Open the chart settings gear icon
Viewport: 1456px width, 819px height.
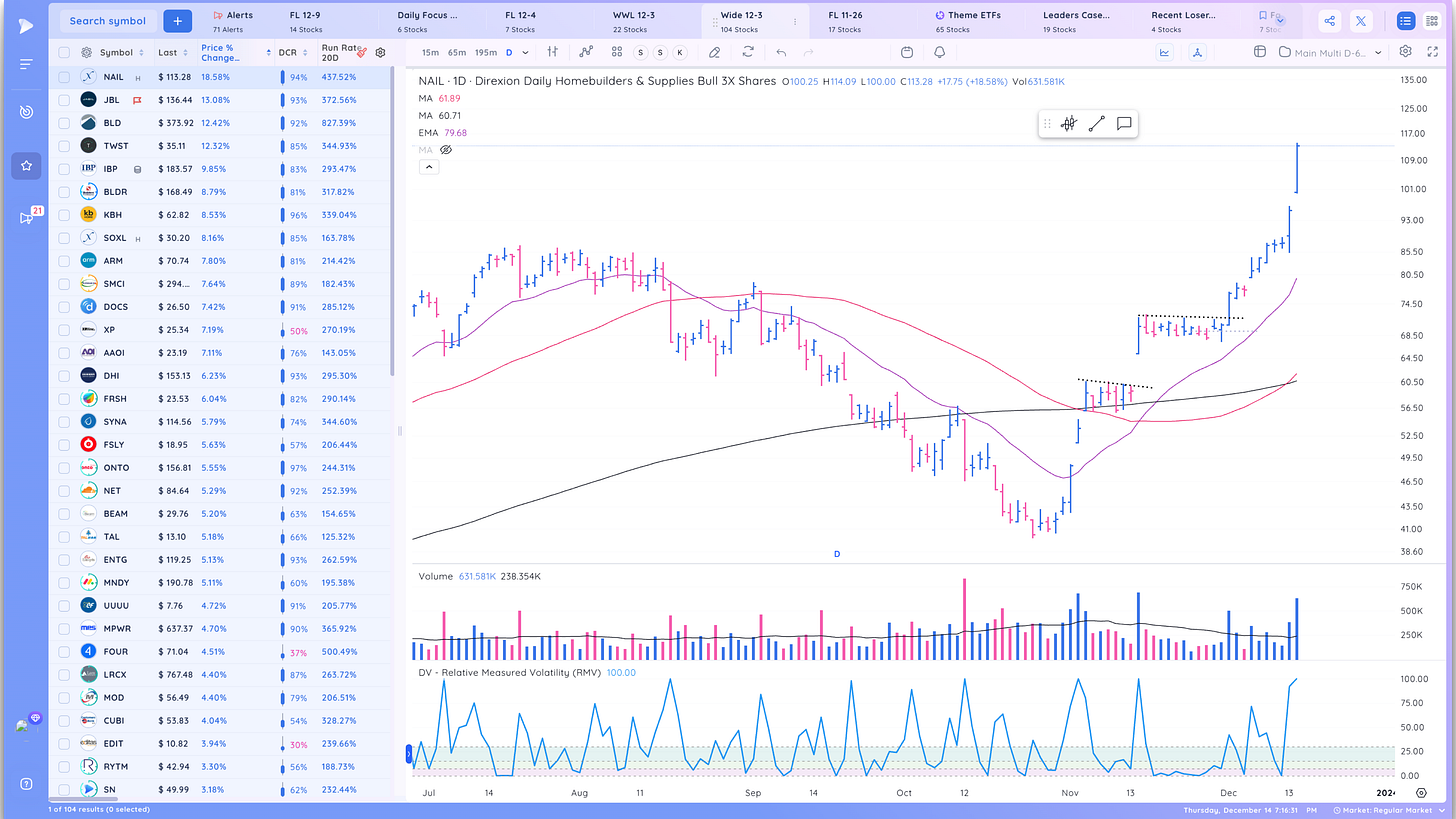coord(1406,52)
